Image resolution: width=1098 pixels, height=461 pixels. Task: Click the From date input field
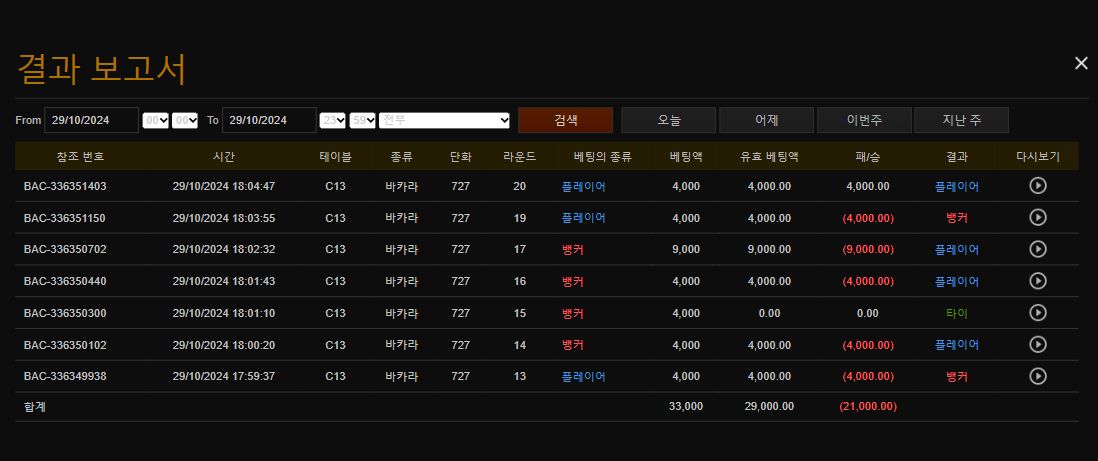pos(91,120)
